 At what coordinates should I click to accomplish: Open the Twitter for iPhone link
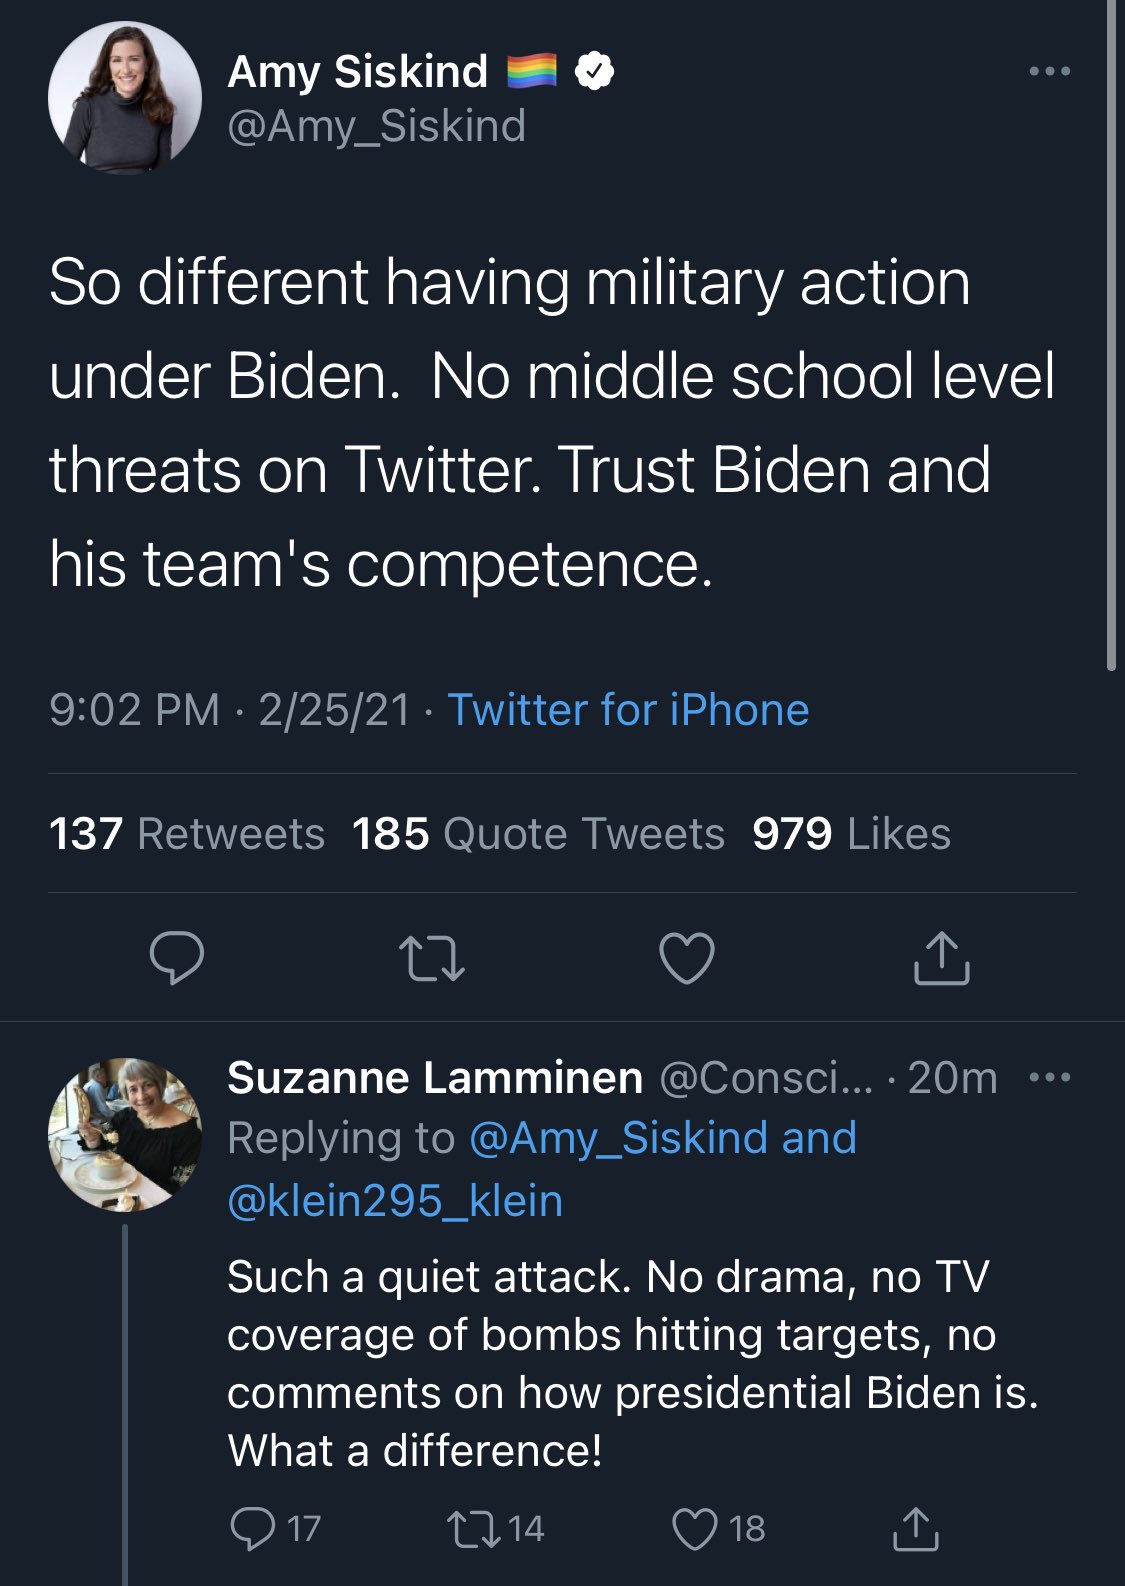click(x=628, y=710)
